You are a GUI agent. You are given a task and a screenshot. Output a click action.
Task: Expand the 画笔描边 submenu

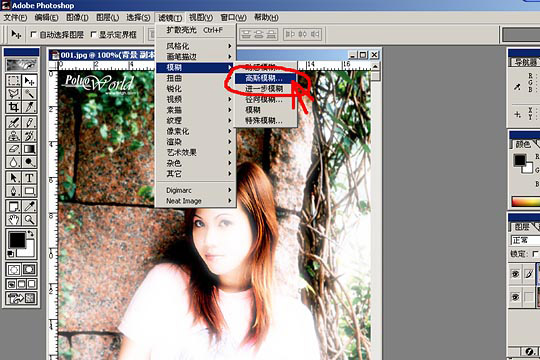[x=196, y=56]
